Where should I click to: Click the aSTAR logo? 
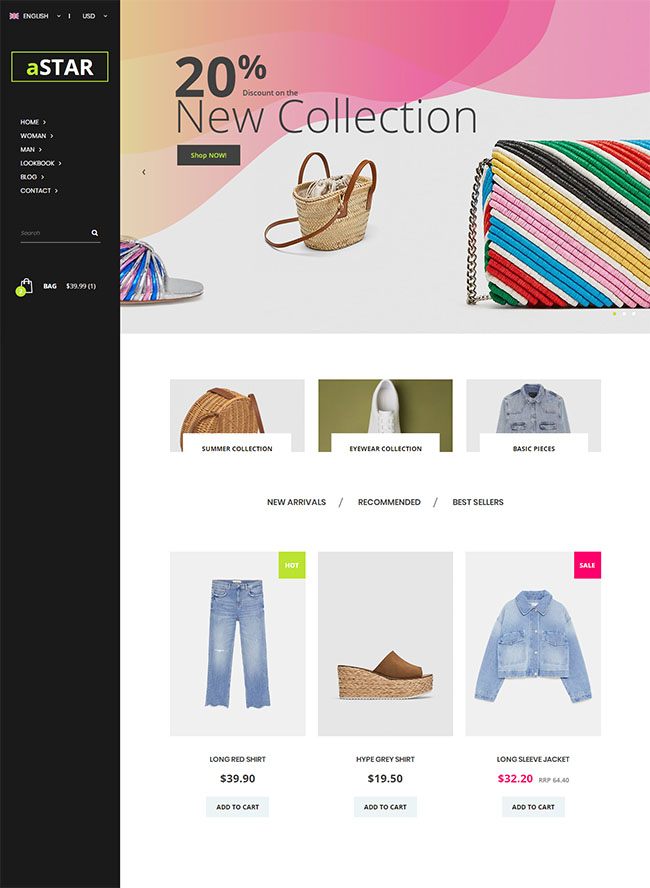[x=60, y=68]
